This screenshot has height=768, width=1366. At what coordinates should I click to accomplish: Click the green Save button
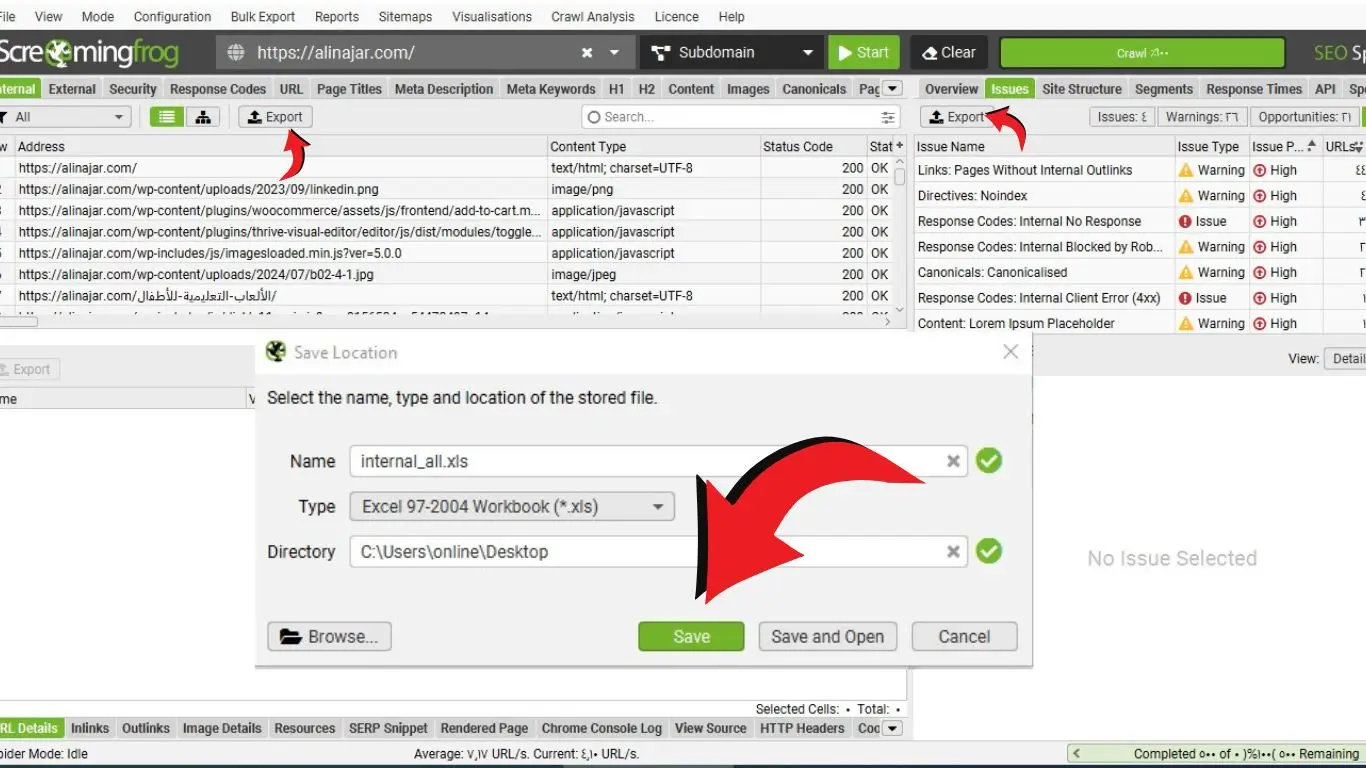coord(691,637)
